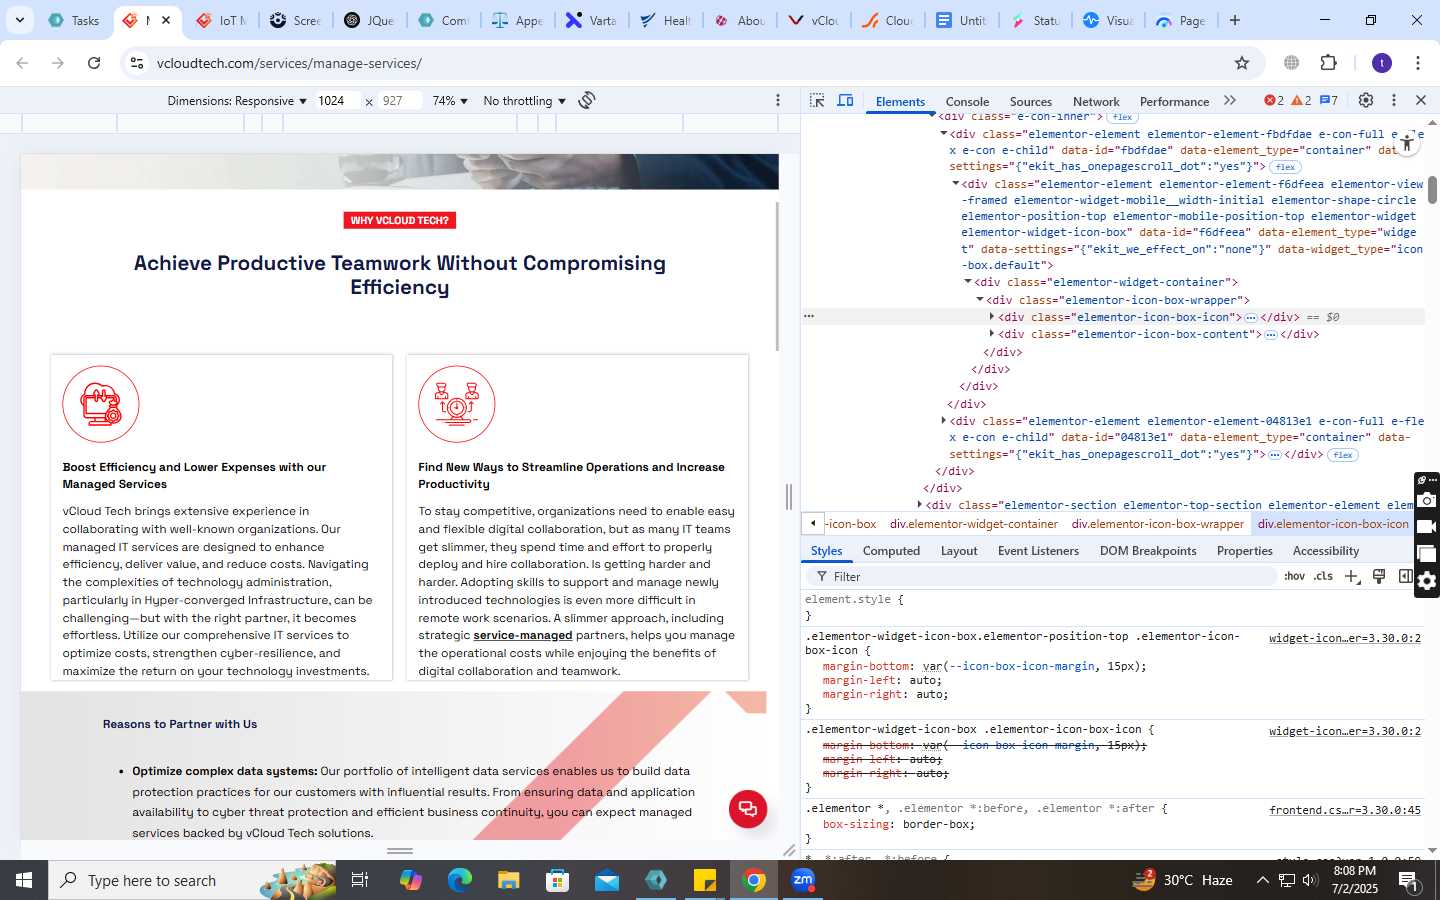The image size is (1440, 900).
Task: Expand the elementor-icon-box-icon div node
Action: click(x=991, y=317)
